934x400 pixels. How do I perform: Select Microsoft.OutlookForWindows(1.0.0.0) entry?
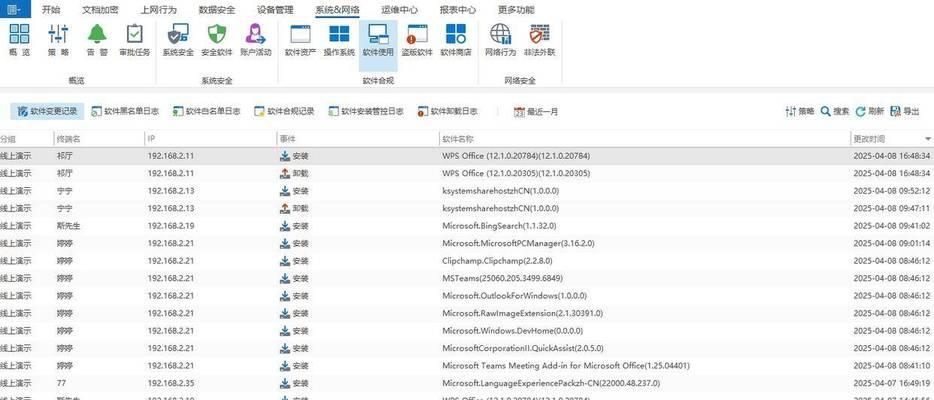click(515, 296)
